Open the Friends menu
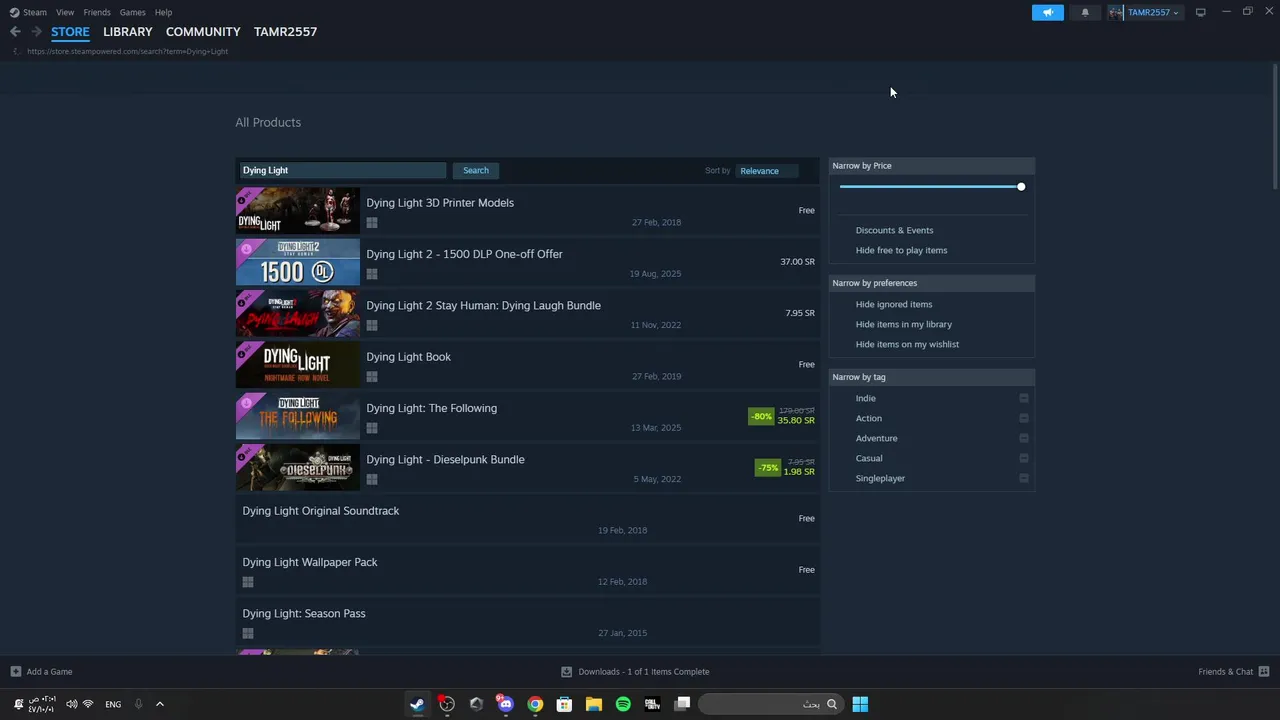The height and width of the screenshot is (720, 1280). [x=97, y=12]
